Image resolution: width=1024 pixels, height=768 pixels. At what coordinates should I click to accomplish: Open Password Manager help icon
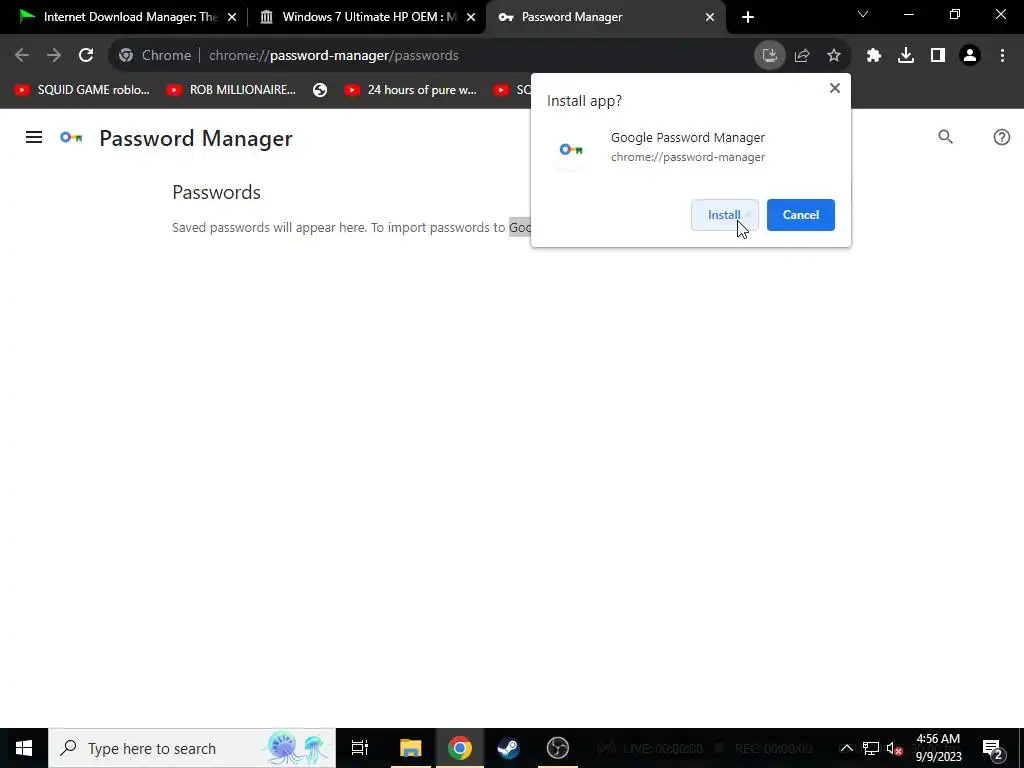click(1002, 137)
